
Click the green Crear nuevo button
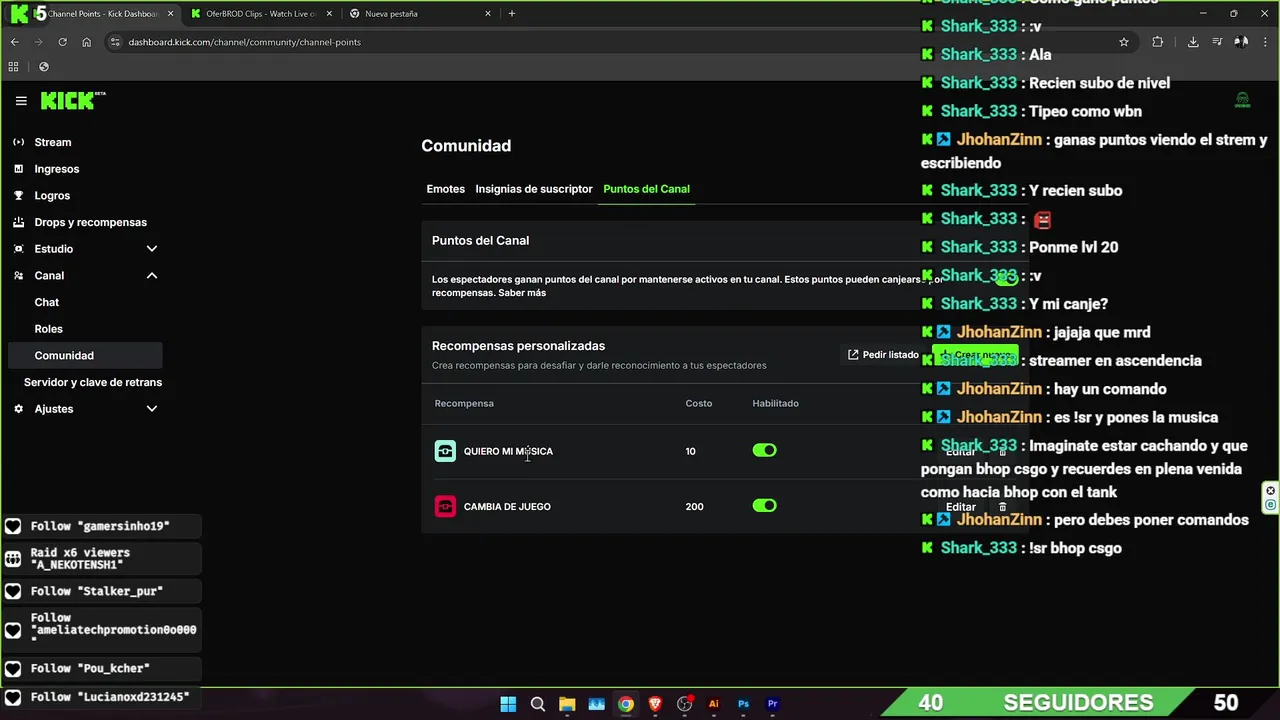coord(975,355)
